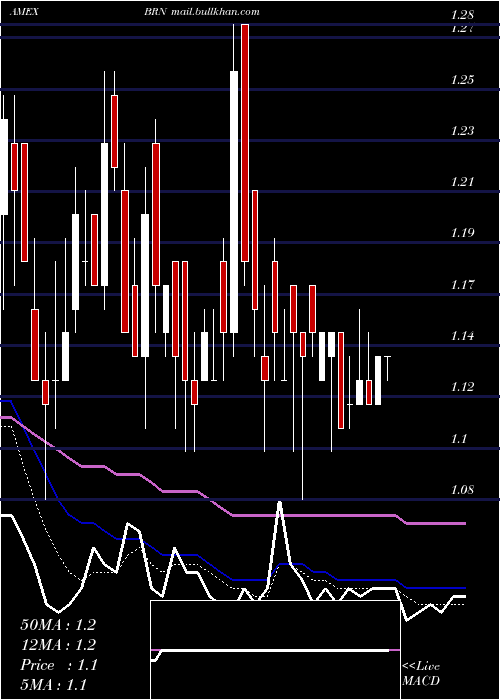Select the 1.1 price axis label
The image size is (500, 700).
(459, 438)
